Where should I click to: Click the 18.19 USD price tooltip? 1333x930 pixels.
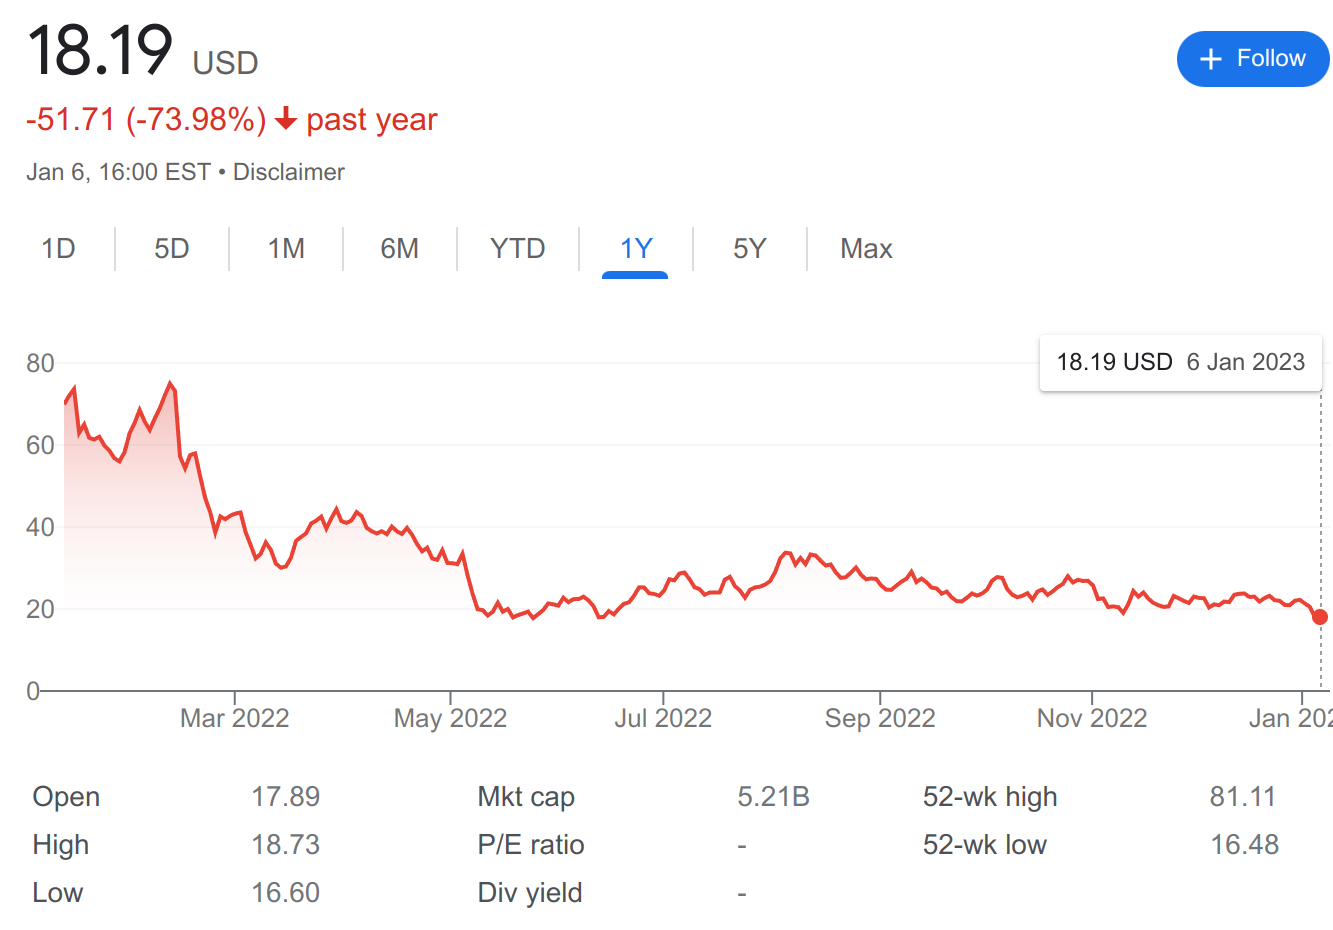tap(1181, 362)
